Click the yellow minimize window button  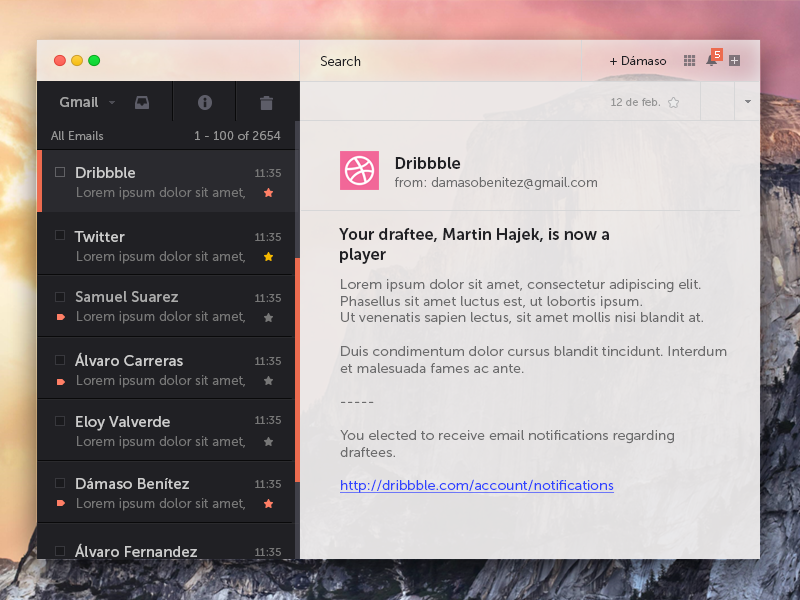pos(77,61)
